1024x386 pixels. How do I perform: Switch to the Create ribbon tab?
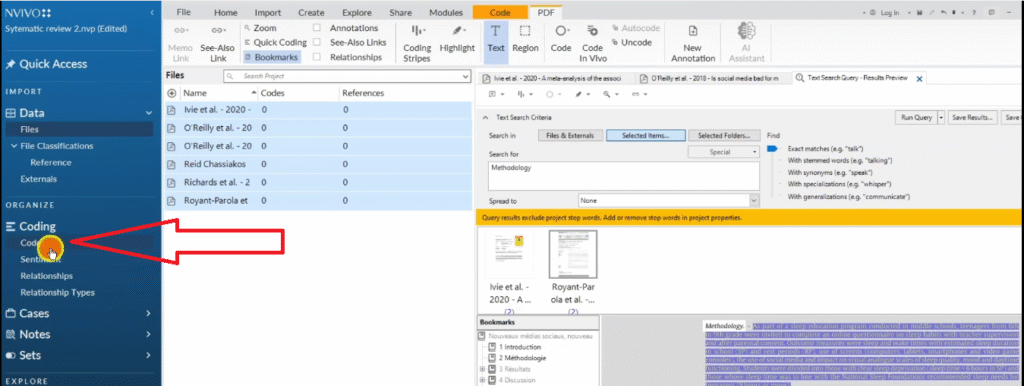tap(312, 12)
